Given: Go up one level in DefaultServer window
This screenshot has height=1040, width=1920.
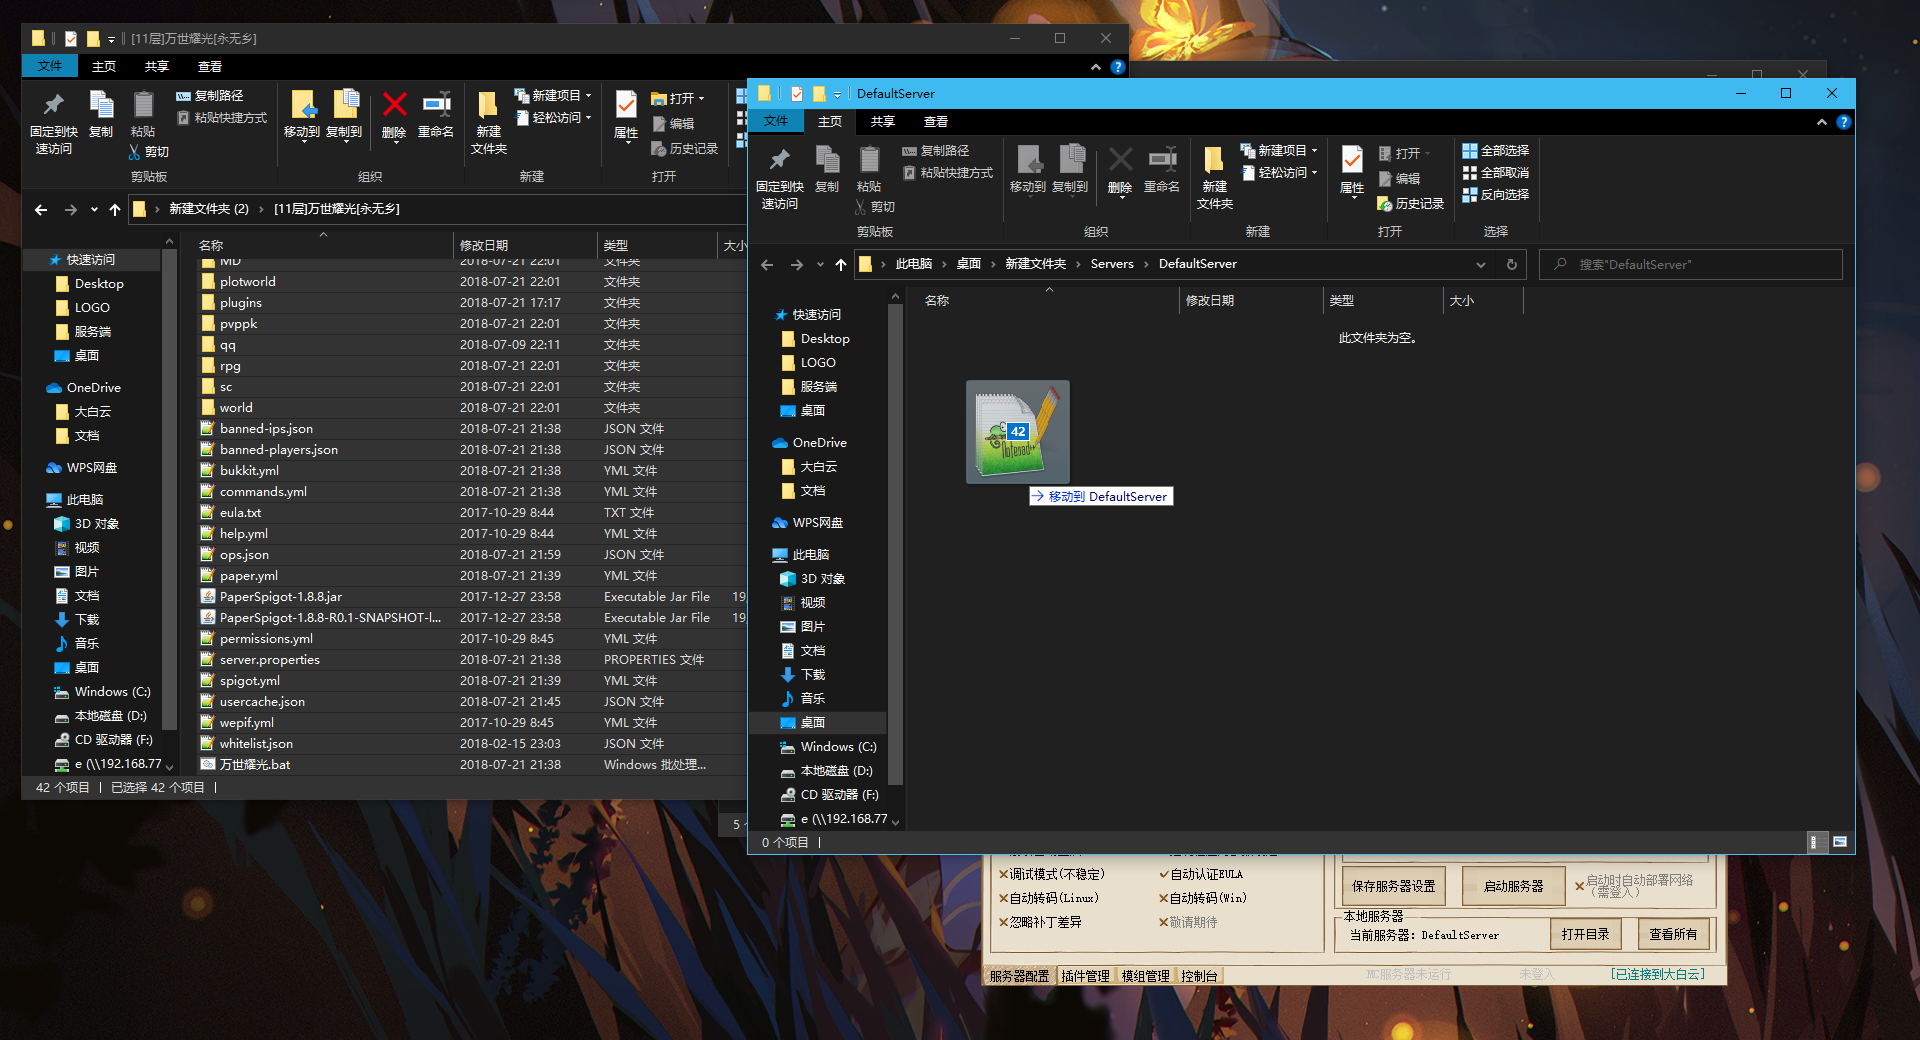Looking at the screenshot, I should [x=841, y=264].
